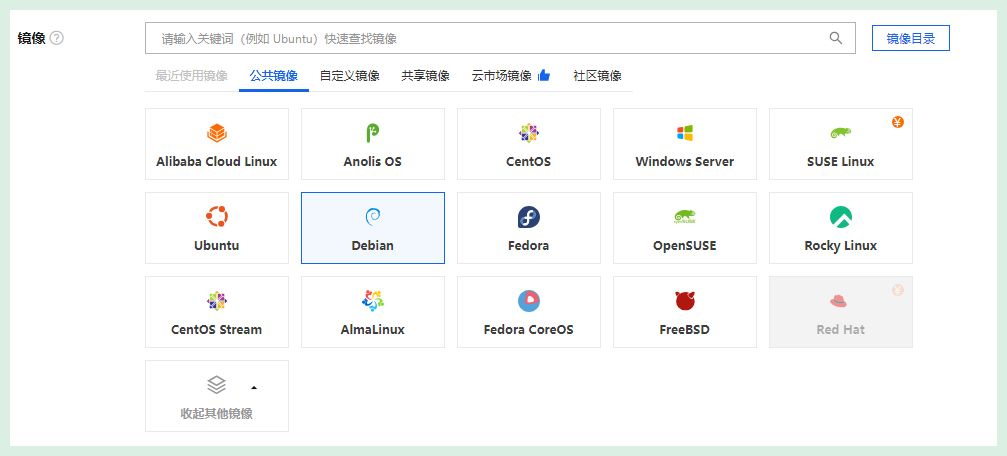This screenshot has width=1007, height=456.
Task: Click the SUSE Linux chameleon logo
Action: (841, 134)
